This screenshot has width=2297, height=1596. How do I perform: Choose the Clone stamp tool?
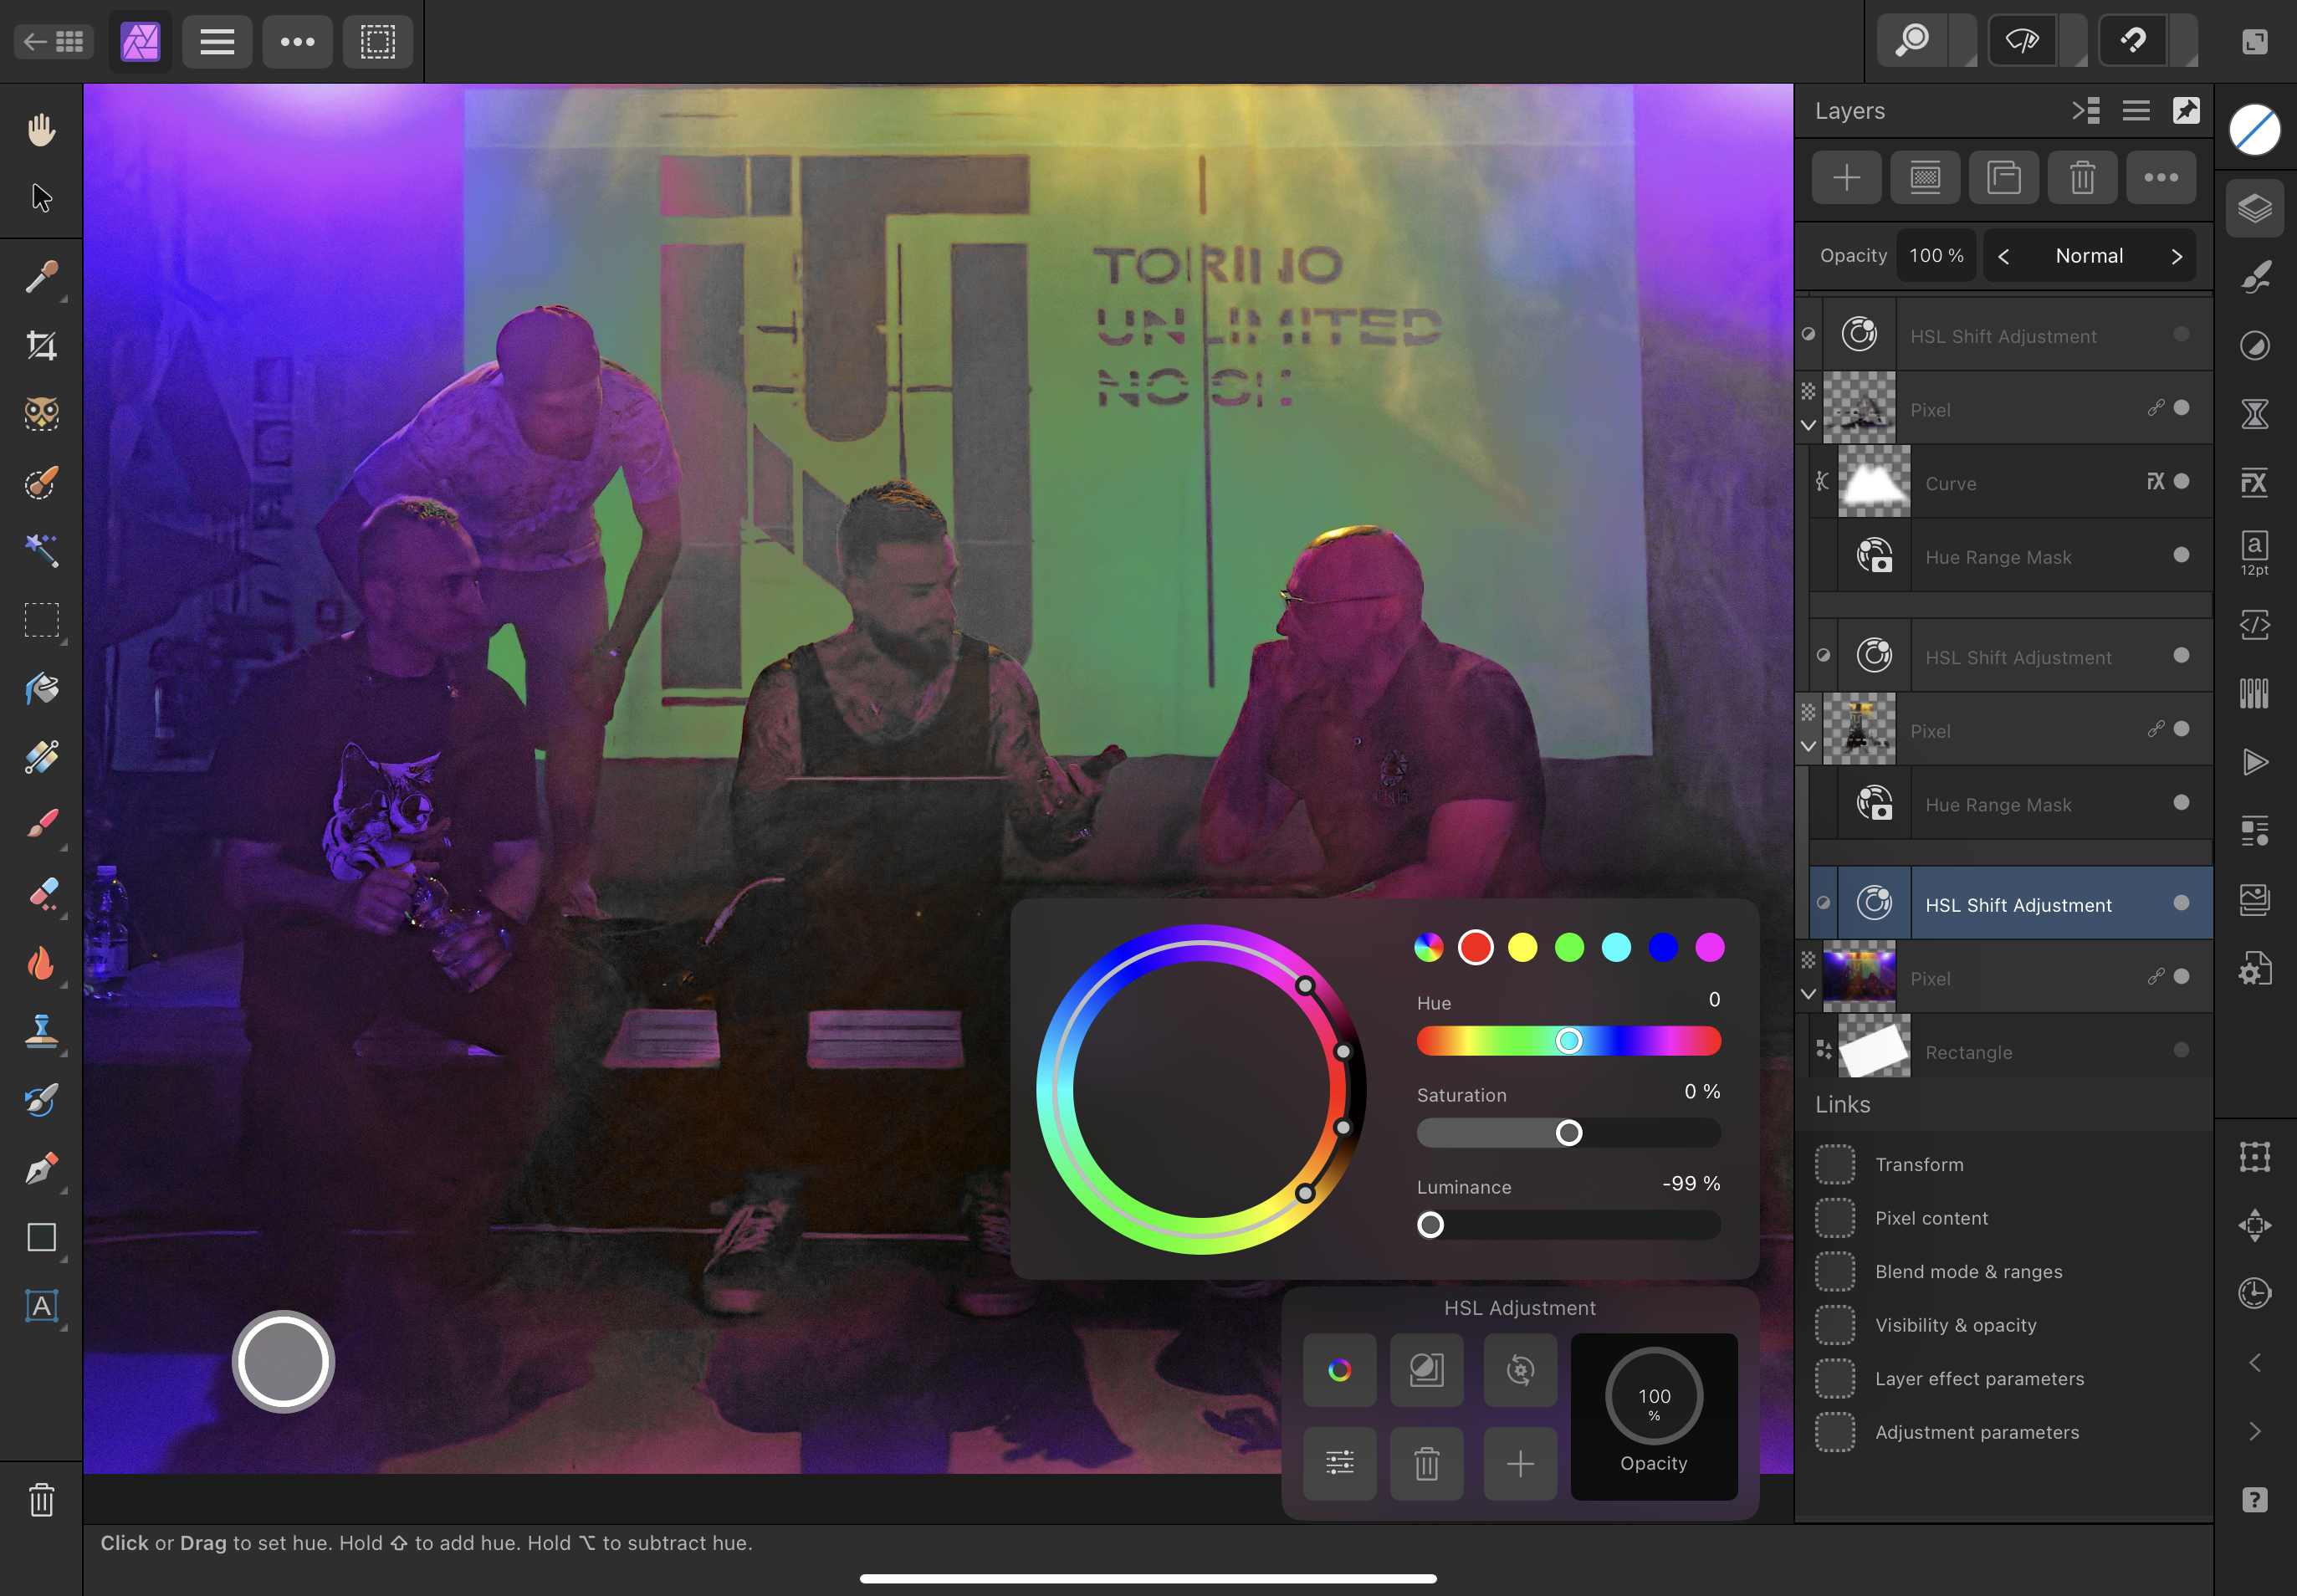41,1030
